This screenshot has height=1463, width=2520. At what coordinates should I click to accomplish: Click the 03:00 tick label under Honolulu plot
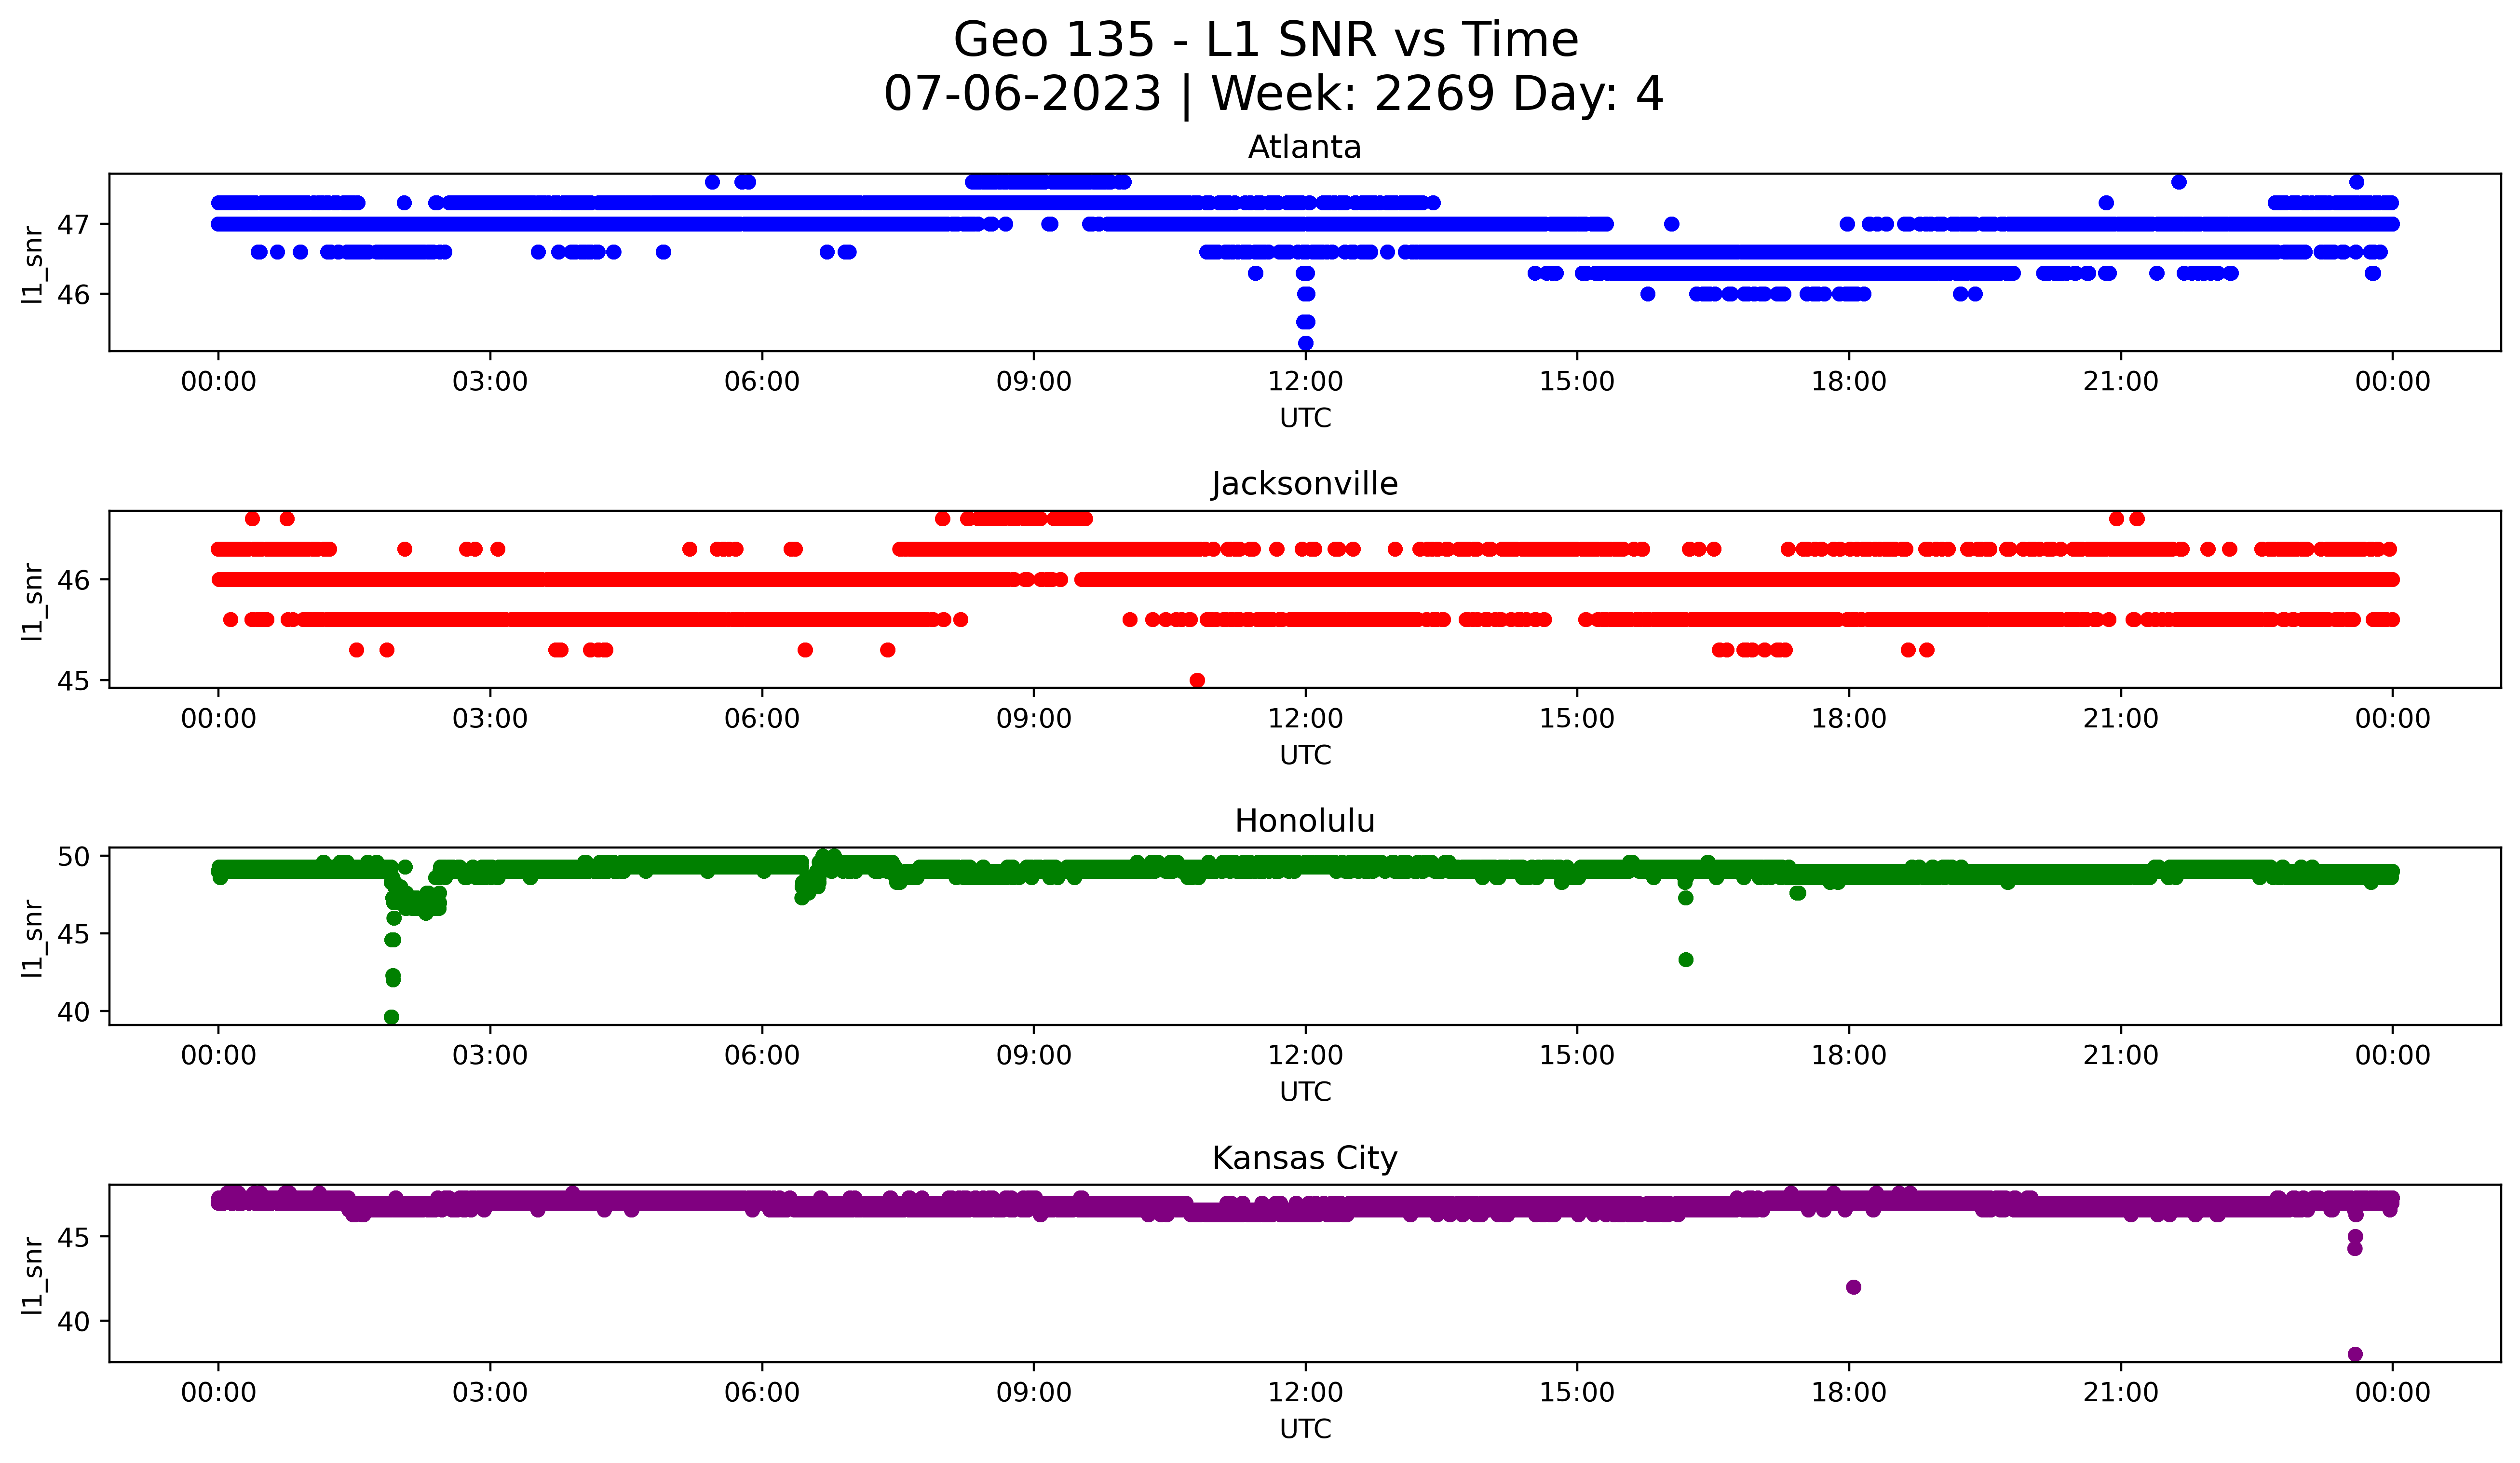[489, 1056]
